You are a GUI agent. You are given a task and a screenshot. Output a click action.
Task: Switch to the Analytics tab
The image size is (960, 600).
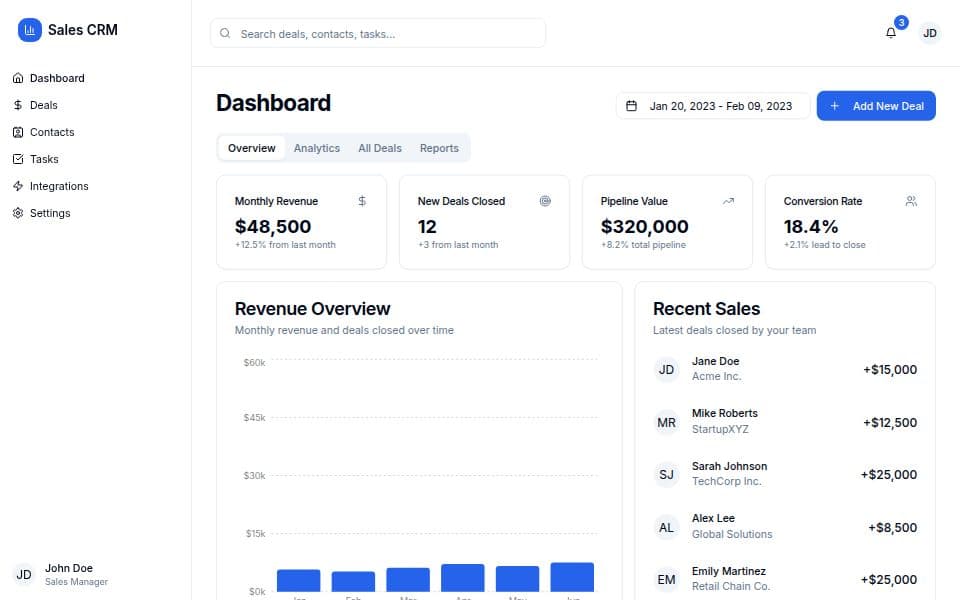click(316, 147)
